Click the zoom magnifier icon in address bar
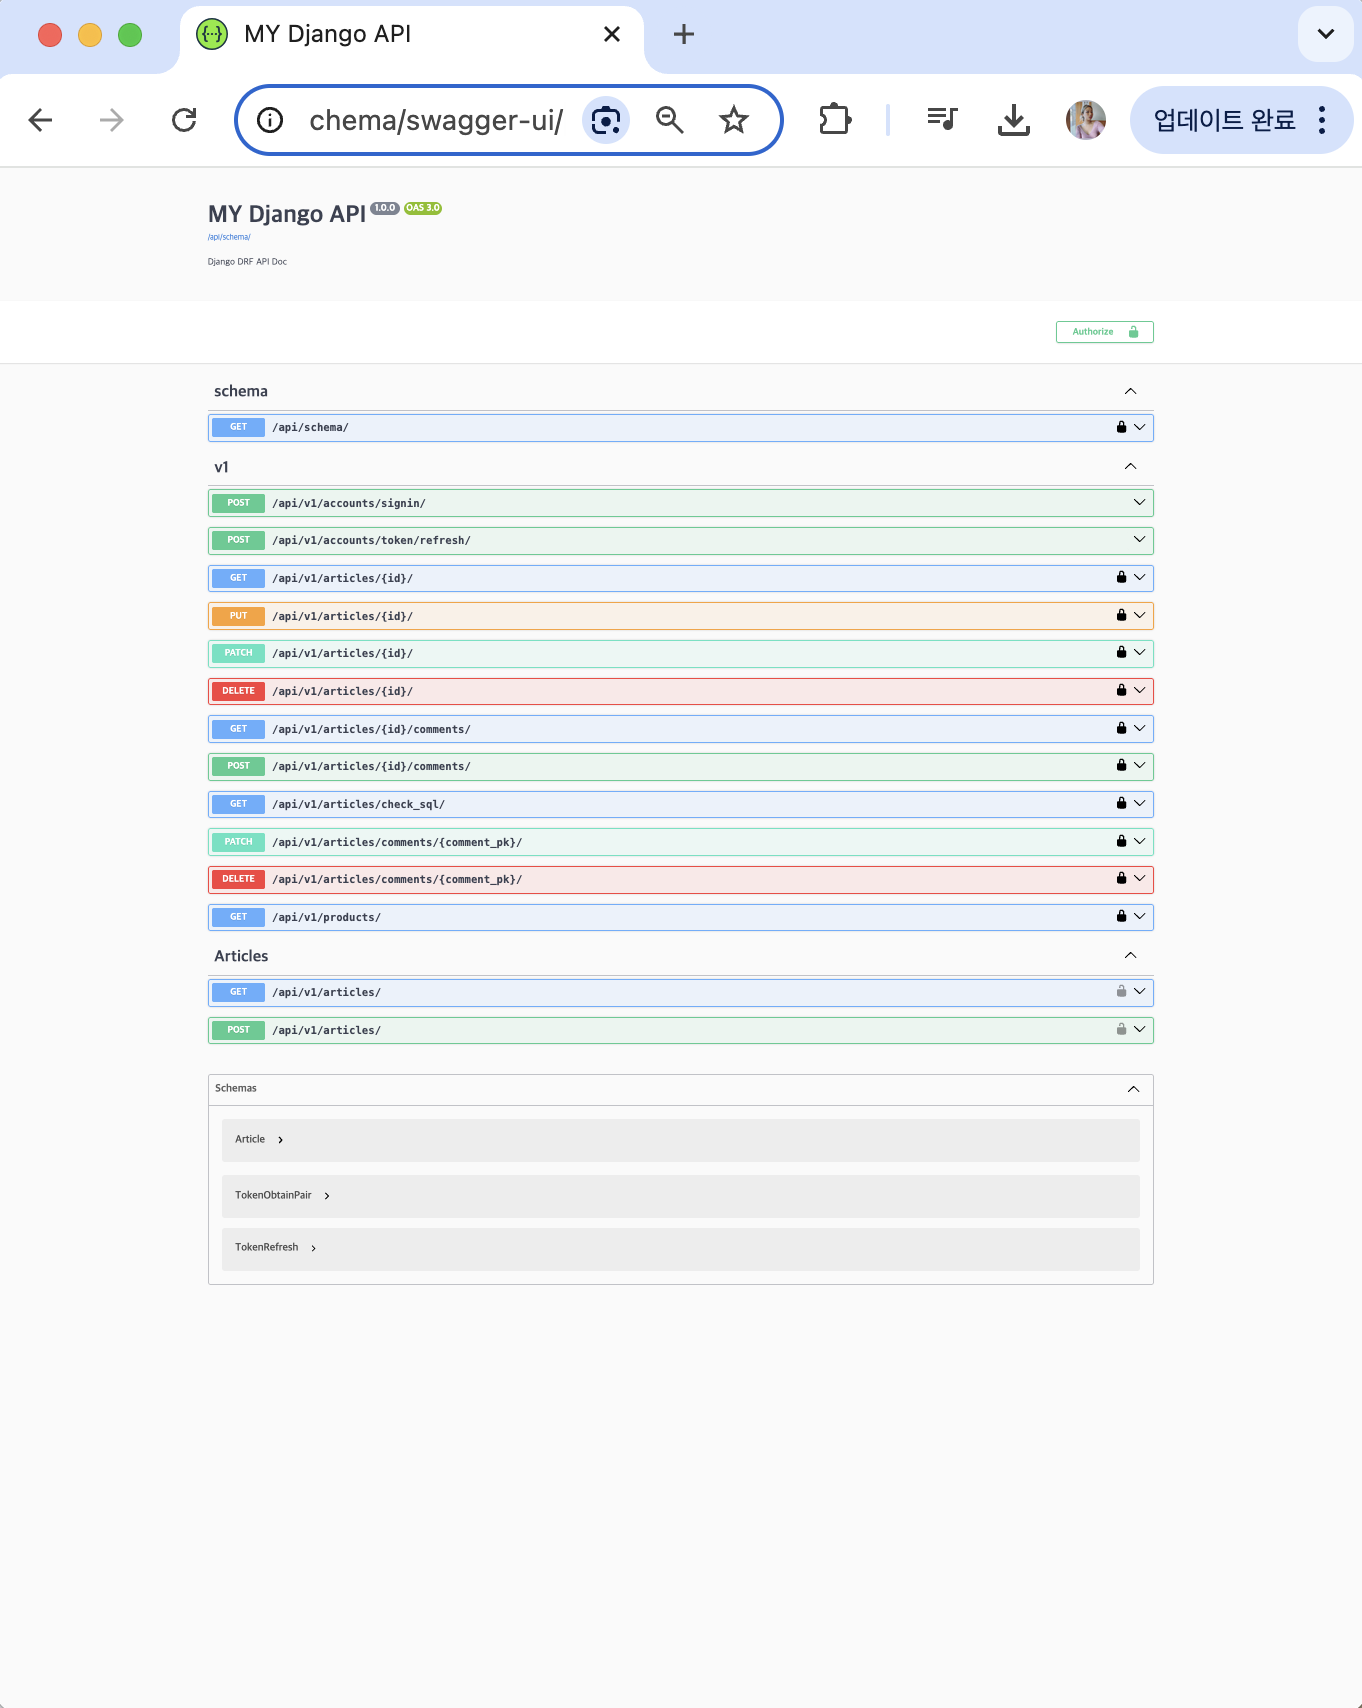 click(670, 121)
